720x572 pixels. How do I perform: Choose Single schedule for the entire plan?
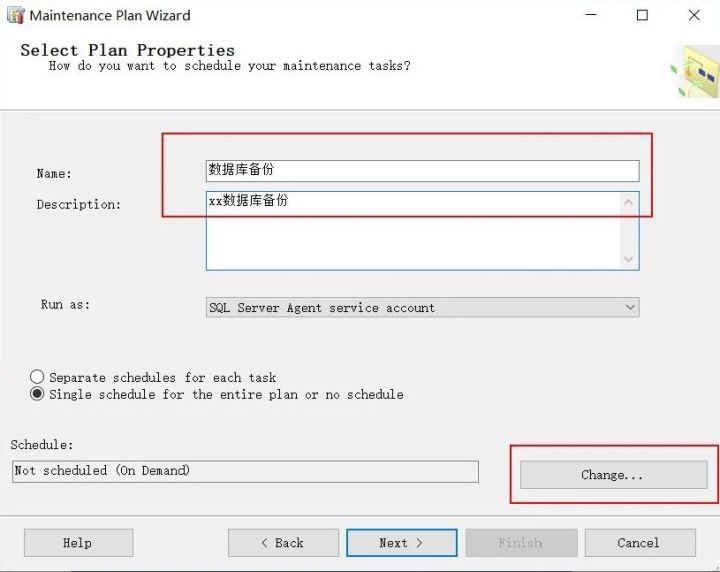[x=38, y=395]
